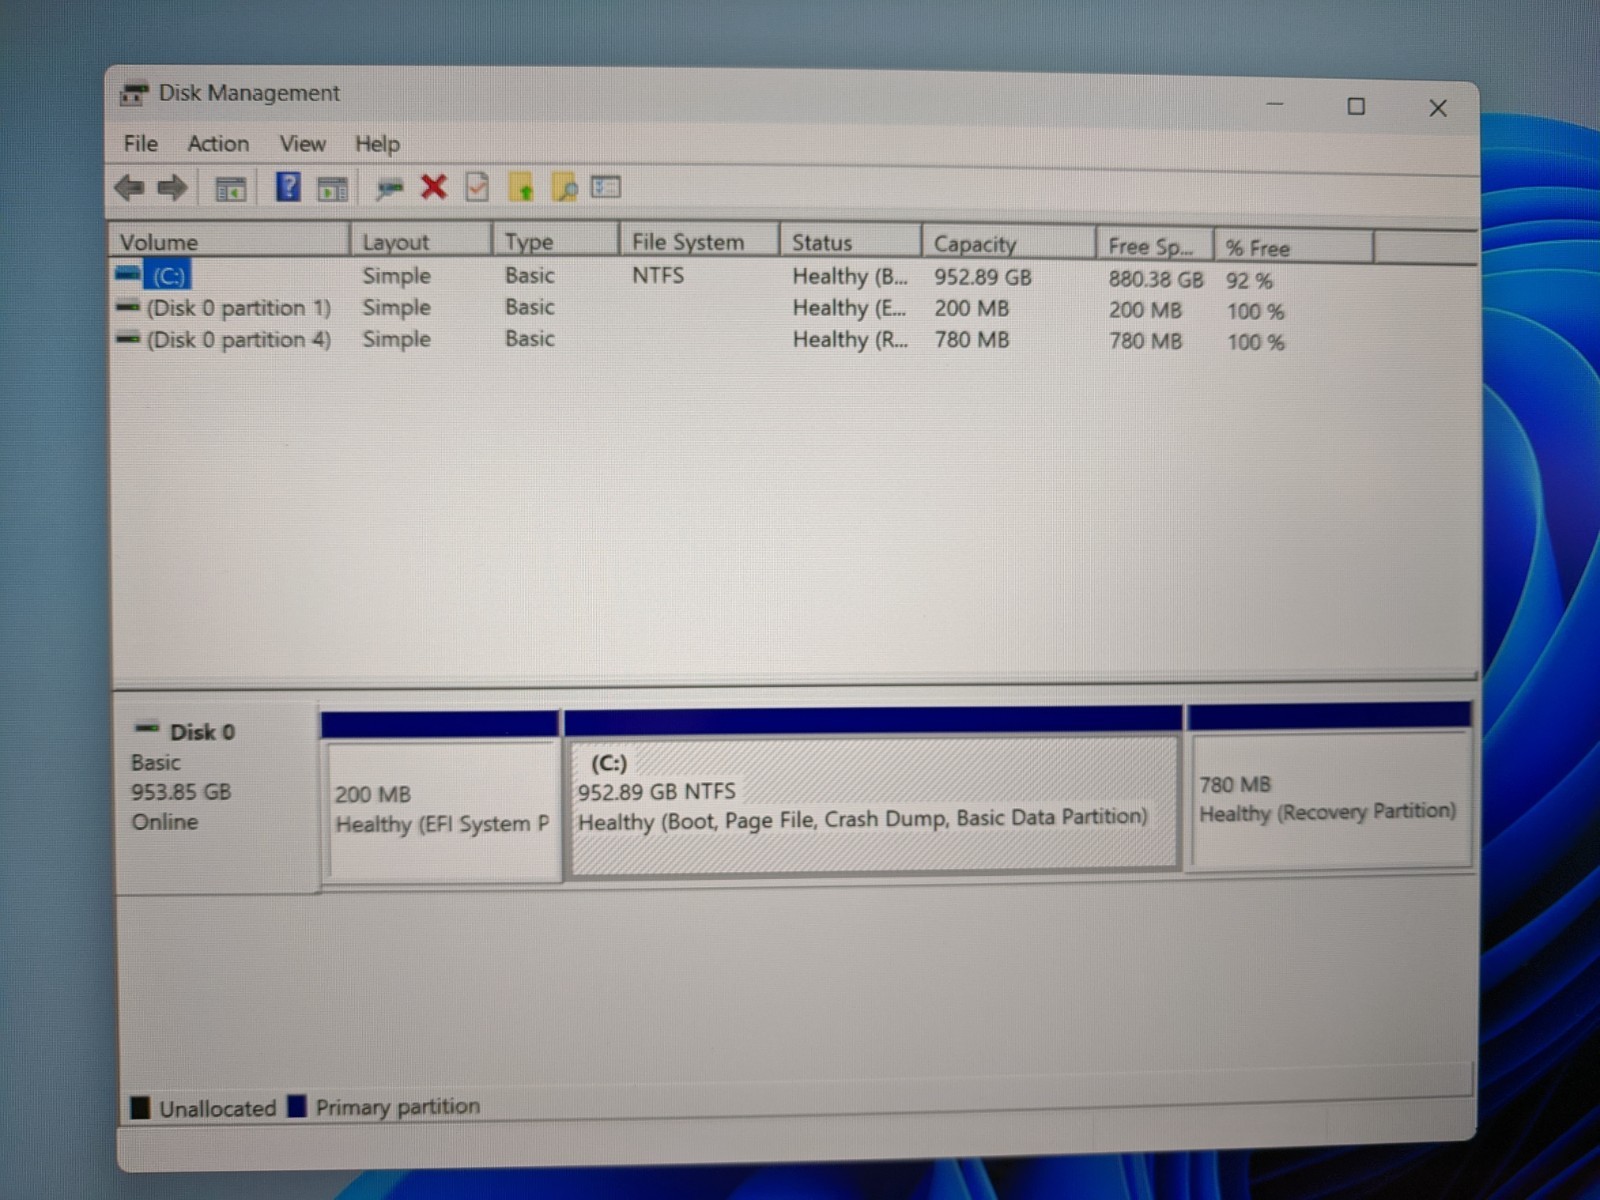Open the View menu

tap(302, 144)
